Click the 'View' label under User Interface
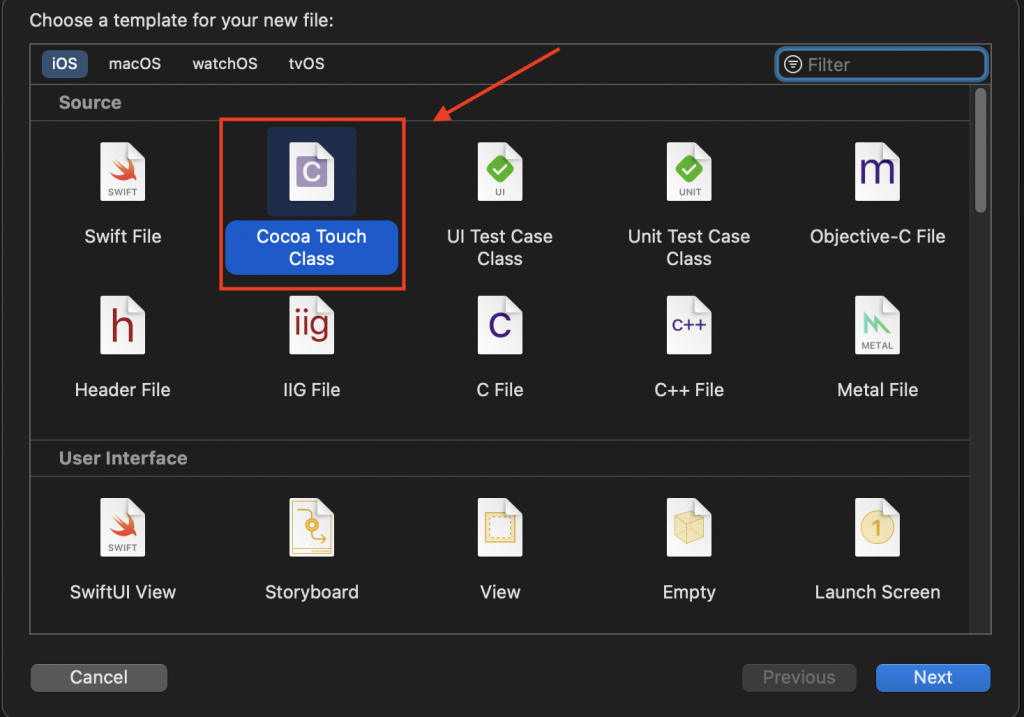This screenshot has width=1024, height=717. [500, 592]
